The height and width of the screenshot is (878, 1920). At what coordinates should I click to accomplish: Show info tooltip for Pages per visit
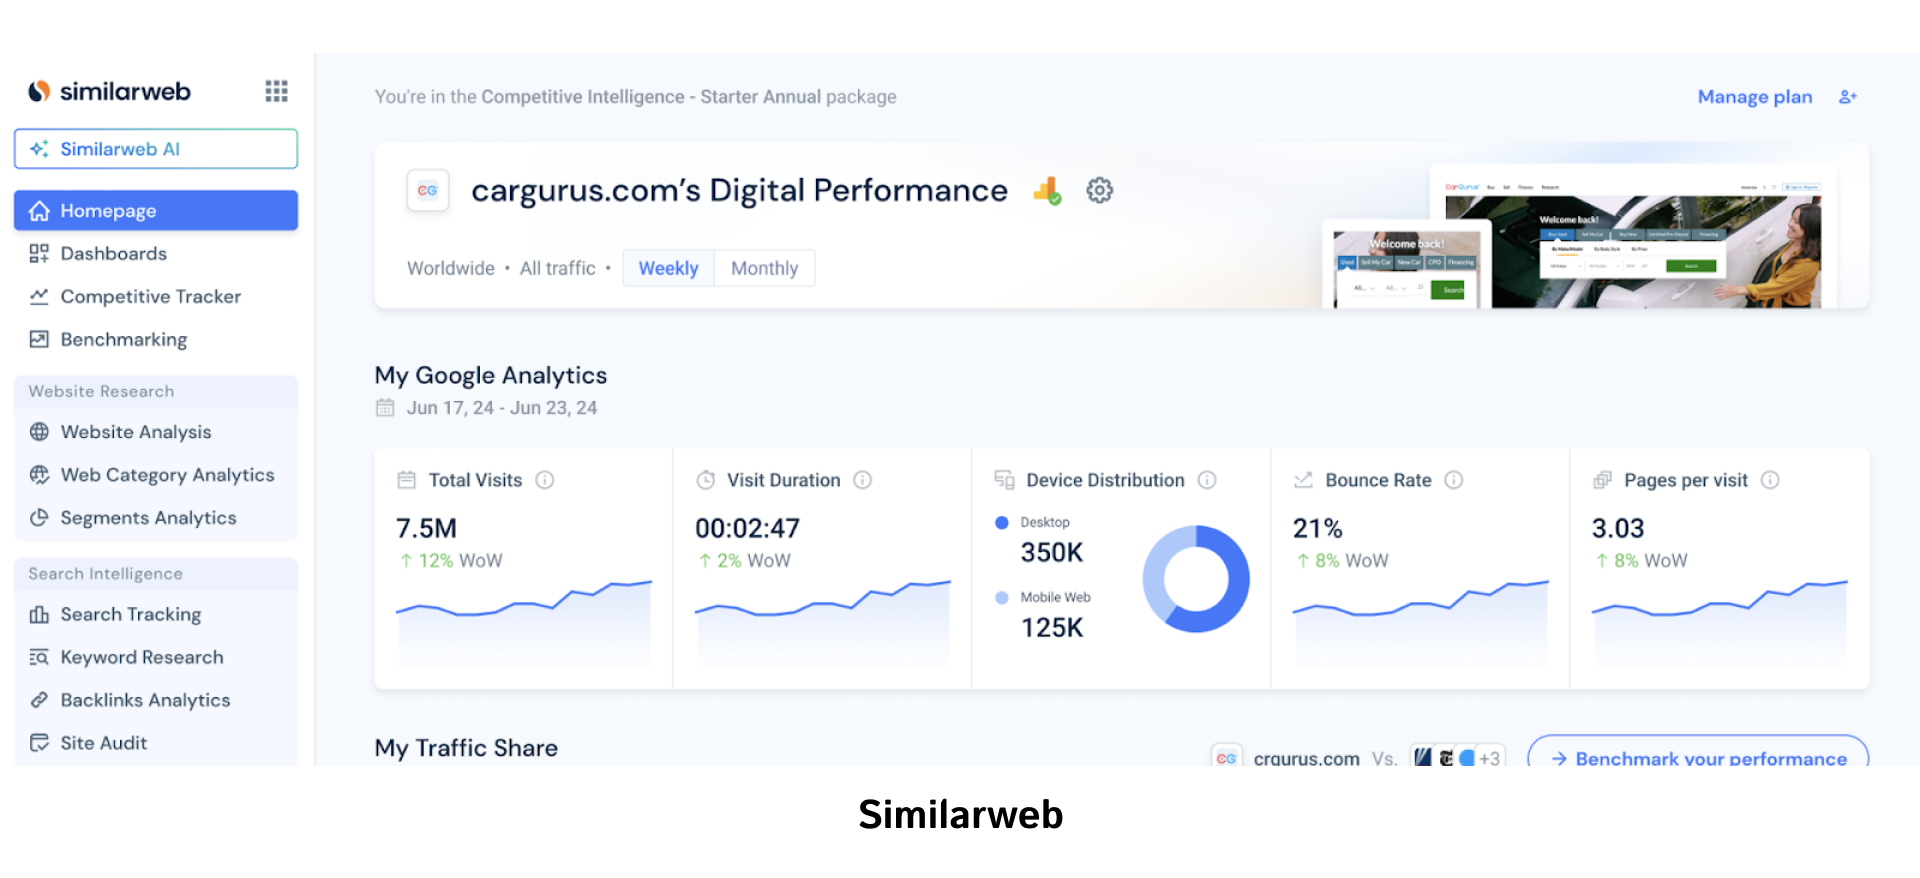point(1770,480)
